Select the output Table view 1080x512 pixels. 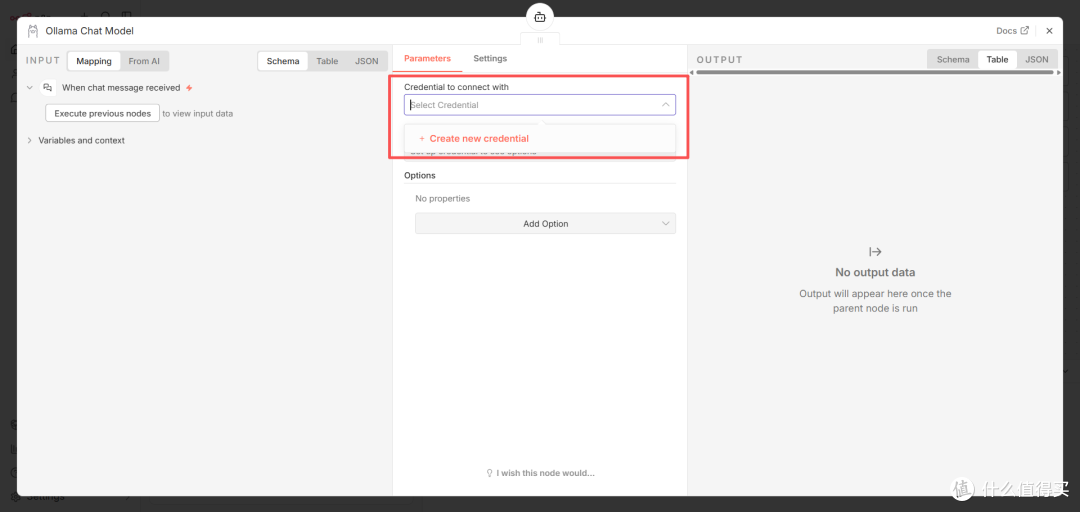click(997, 59)
